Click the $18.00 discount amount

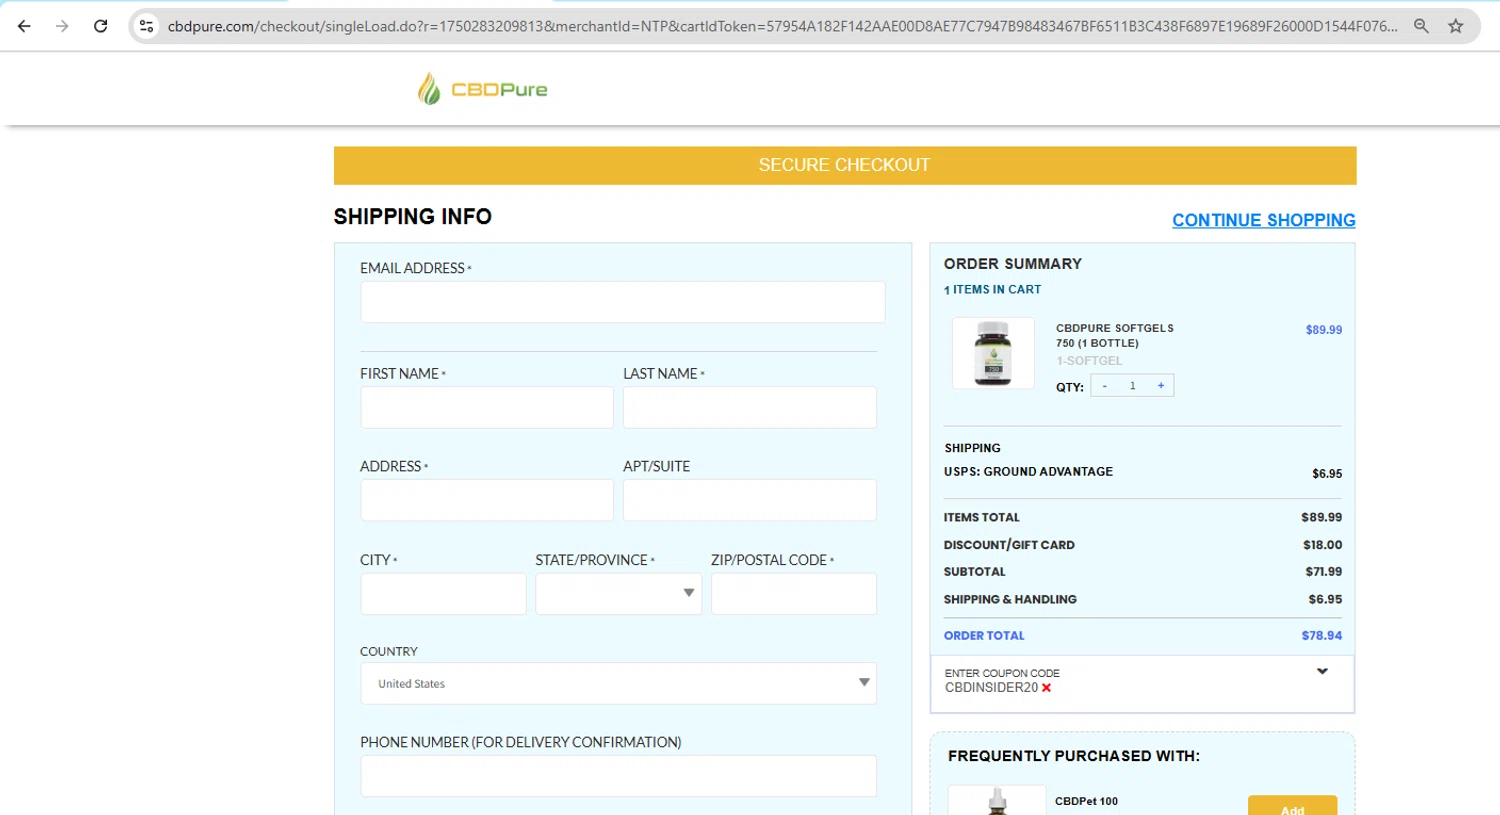coord(1322,545)
